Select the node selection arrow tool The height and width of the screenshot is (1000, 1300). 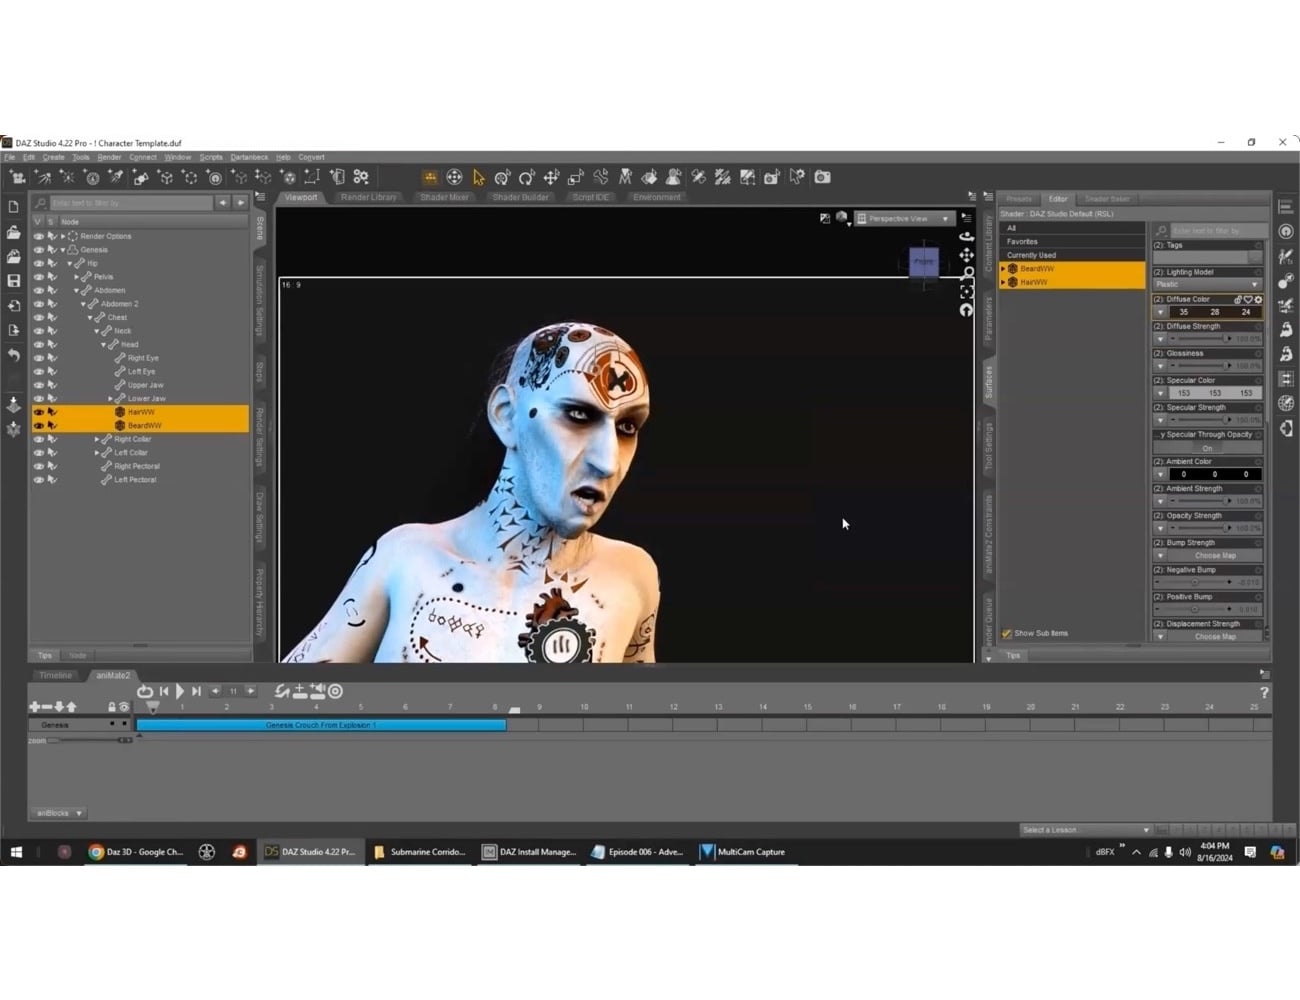[x=478, y=177]
